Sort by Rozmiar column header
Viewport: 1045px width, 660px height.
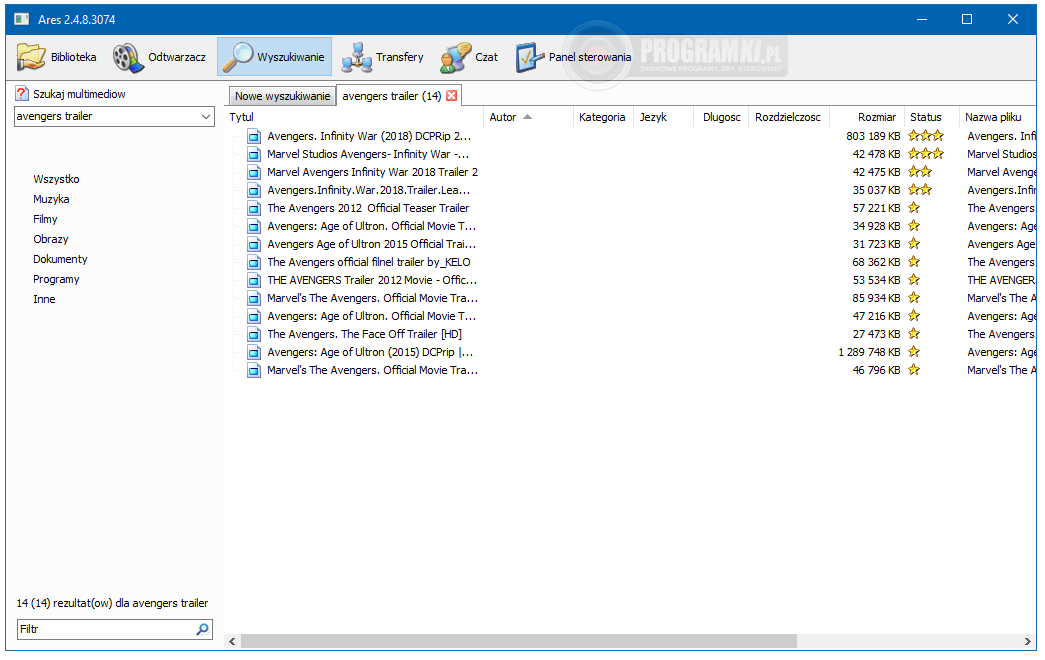tap(867, 117)
